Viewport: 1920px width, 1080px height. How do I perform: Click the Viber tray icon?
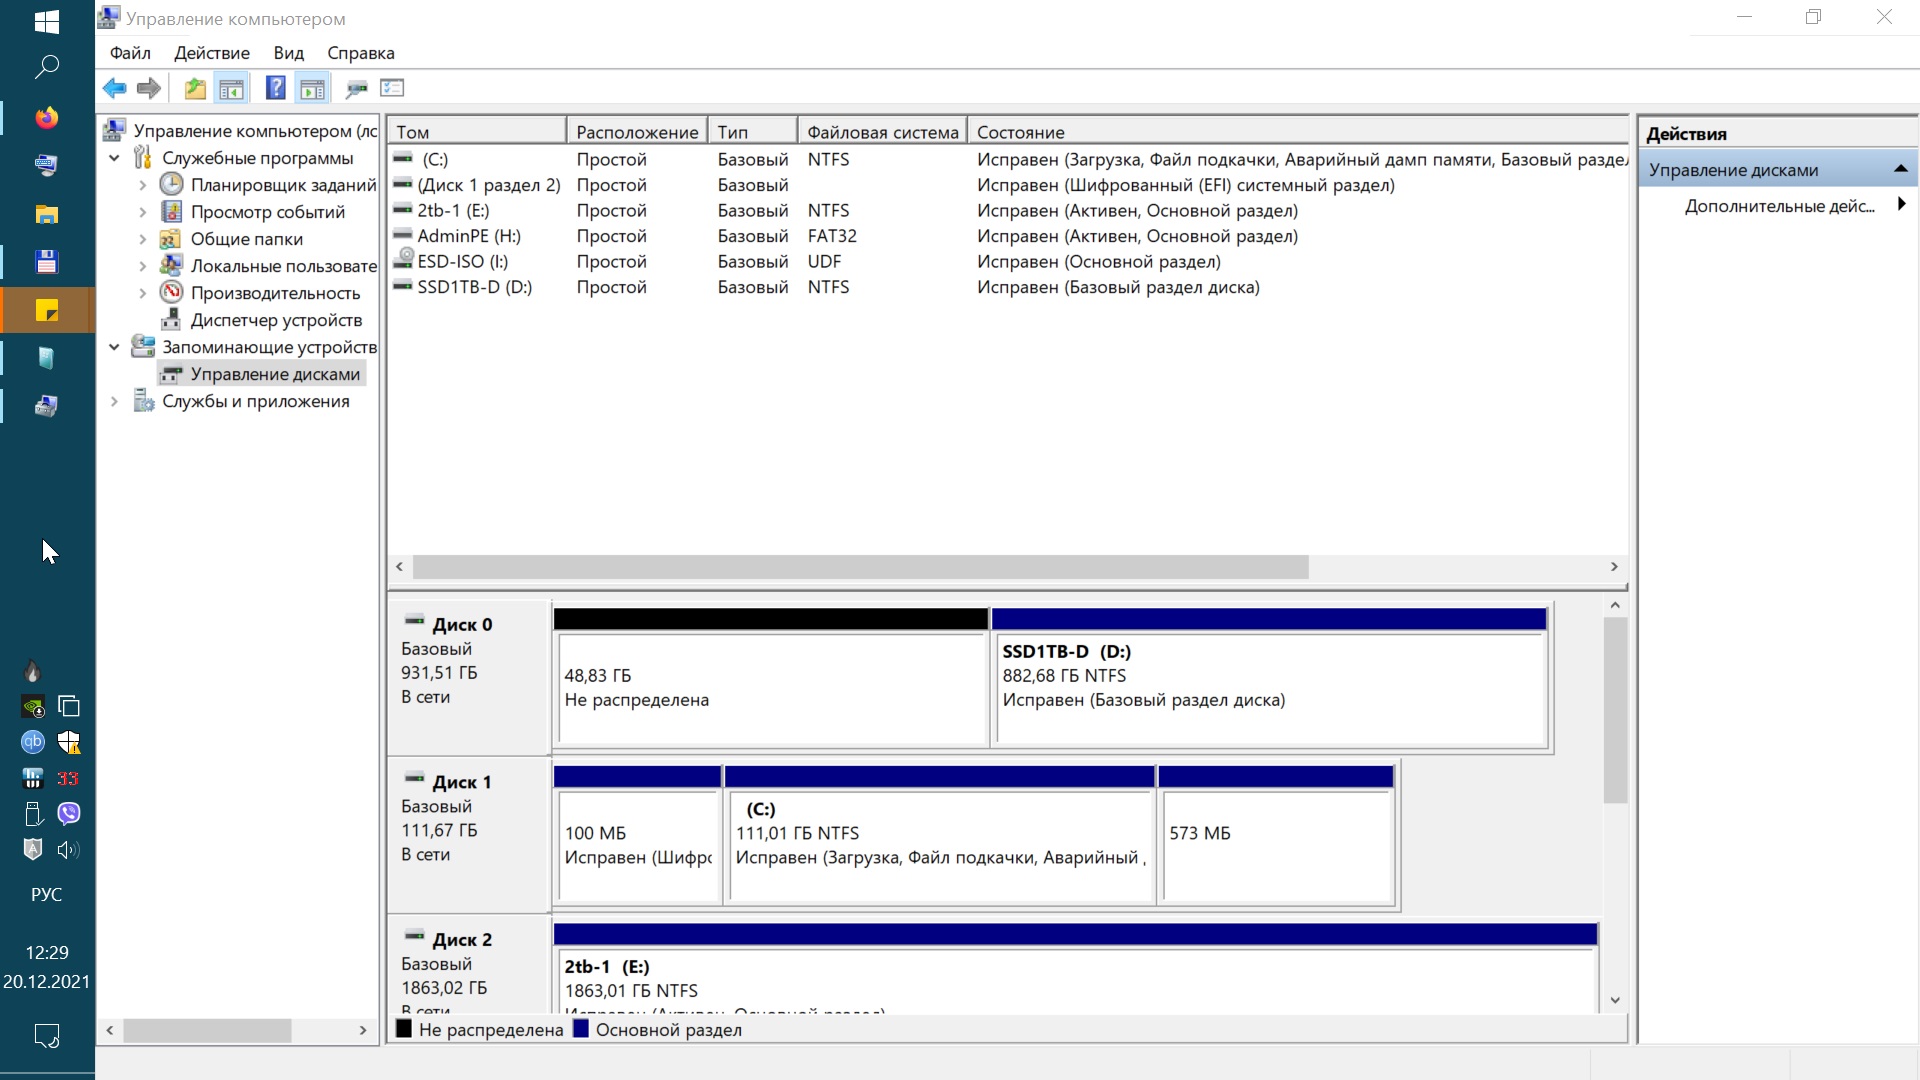click(x=69, y=813)
